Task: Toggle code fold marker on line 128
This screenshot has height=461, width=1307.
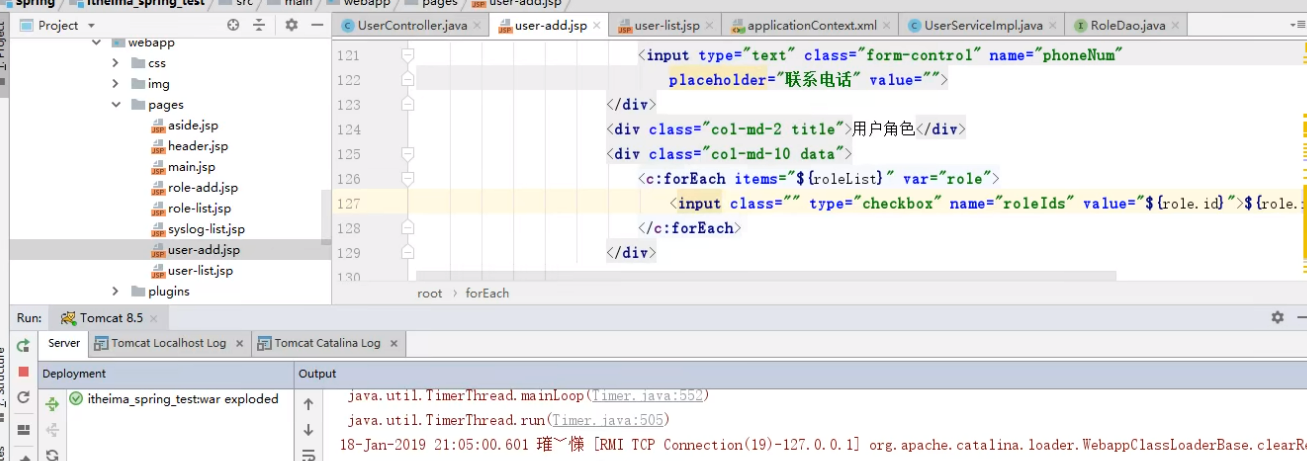Action: (407, 228)
